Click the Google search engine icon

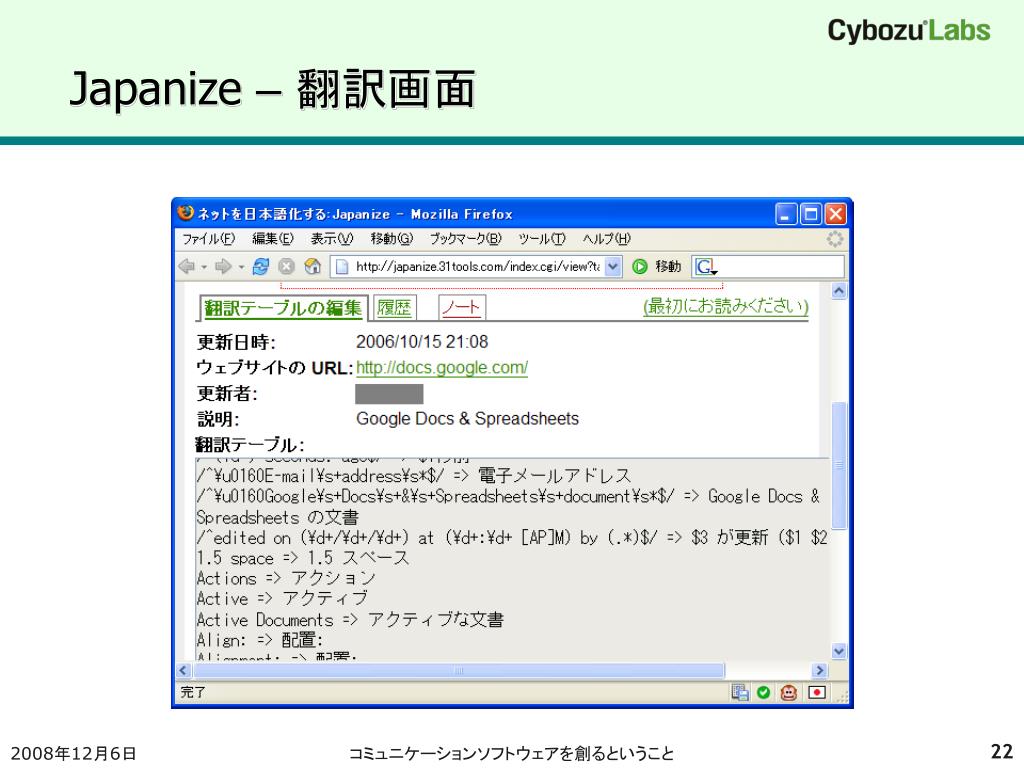(705, 266)
